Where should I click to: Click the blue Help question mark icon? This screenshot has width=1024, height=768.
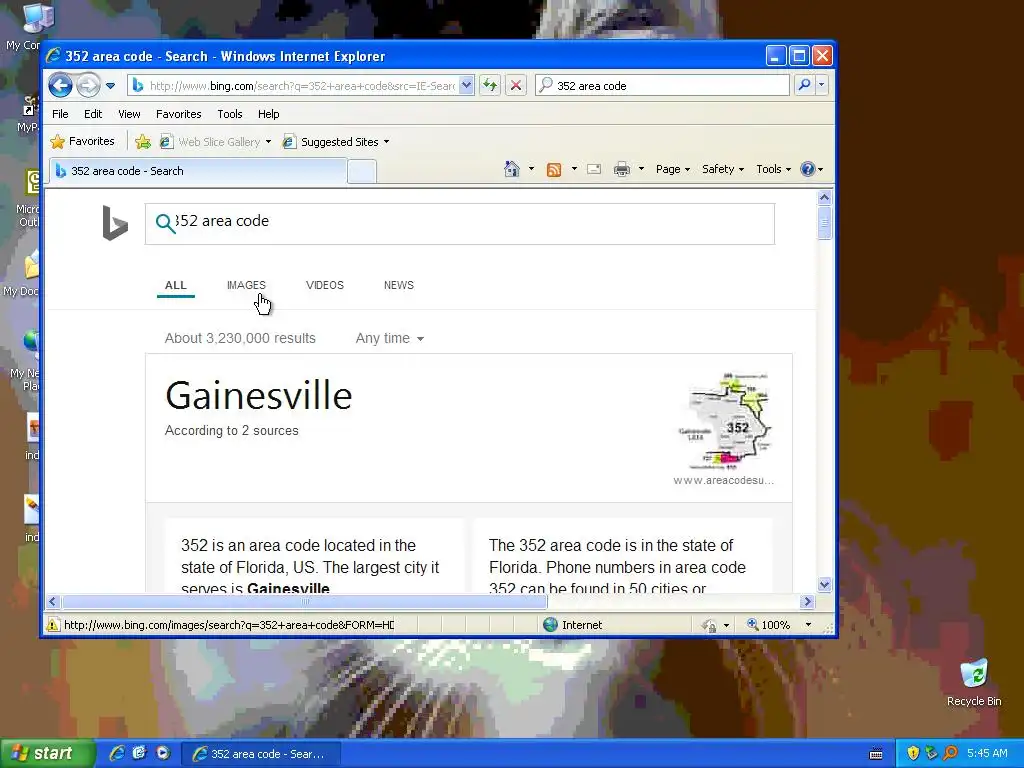(808, 169)
